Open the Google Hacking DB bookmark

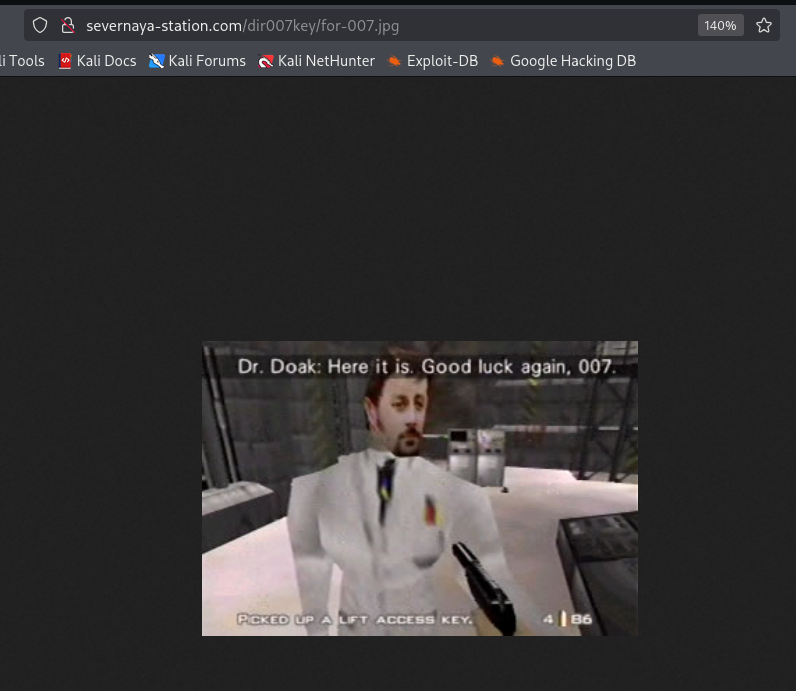(x=563, y=61)
